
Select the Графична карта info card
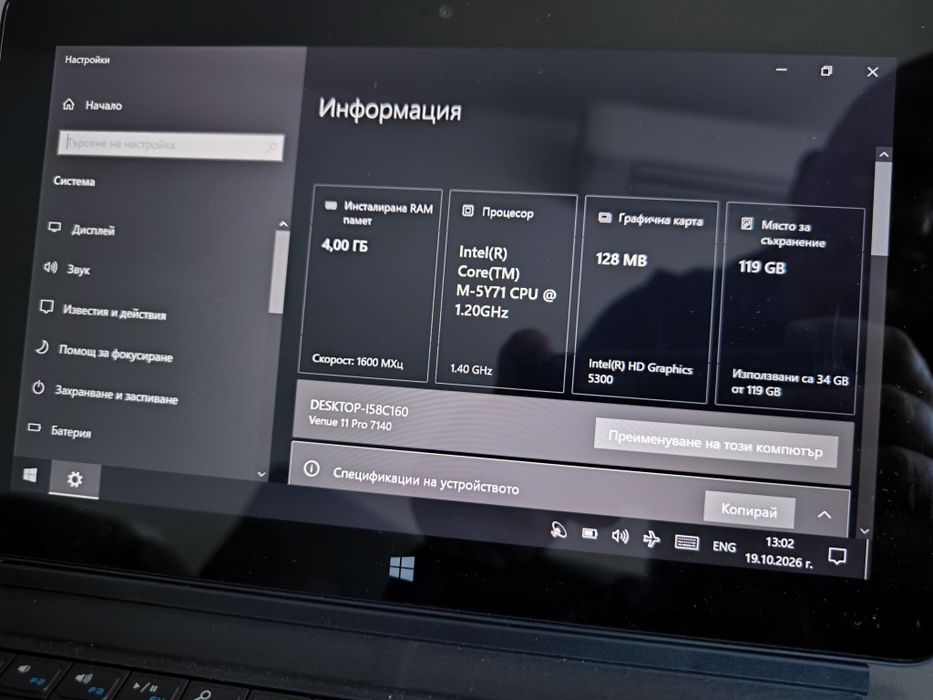(x=644, y=299)
